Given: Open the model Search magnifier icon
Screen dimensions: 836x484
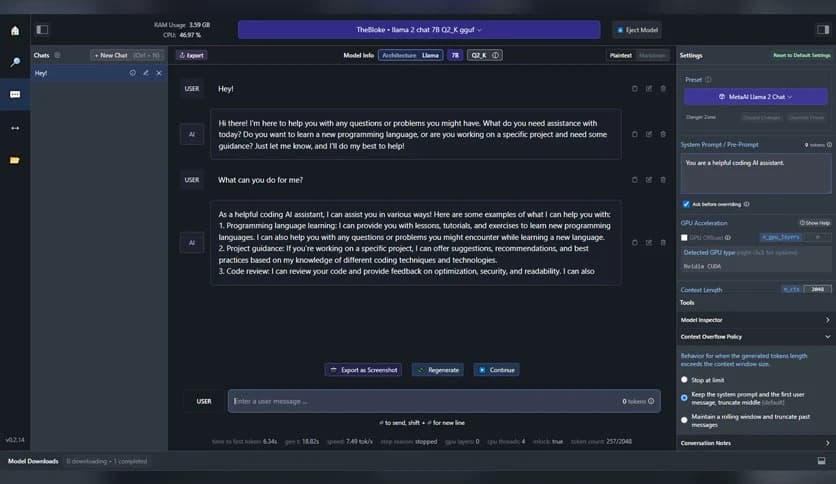Looking at the screenshot, I should 14,62.
